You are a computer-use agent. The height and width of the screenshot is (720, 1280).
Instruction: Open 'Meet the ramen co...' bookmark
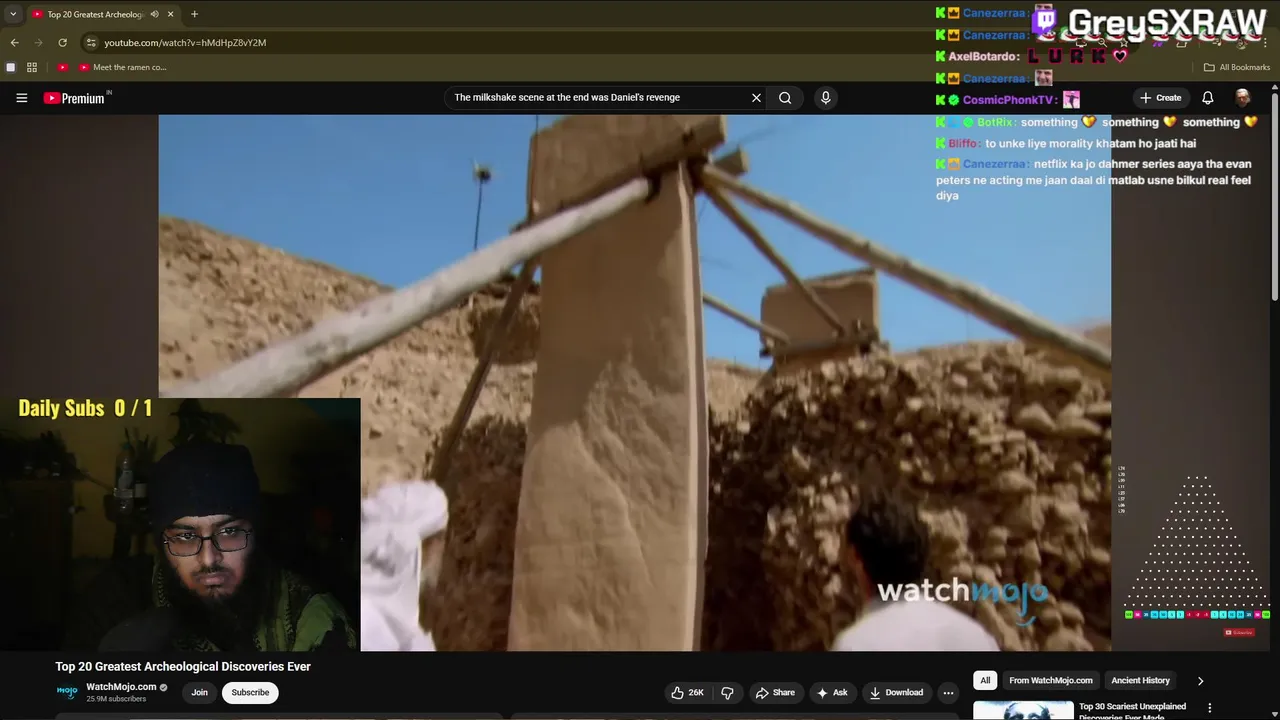(x=122, y=67)
